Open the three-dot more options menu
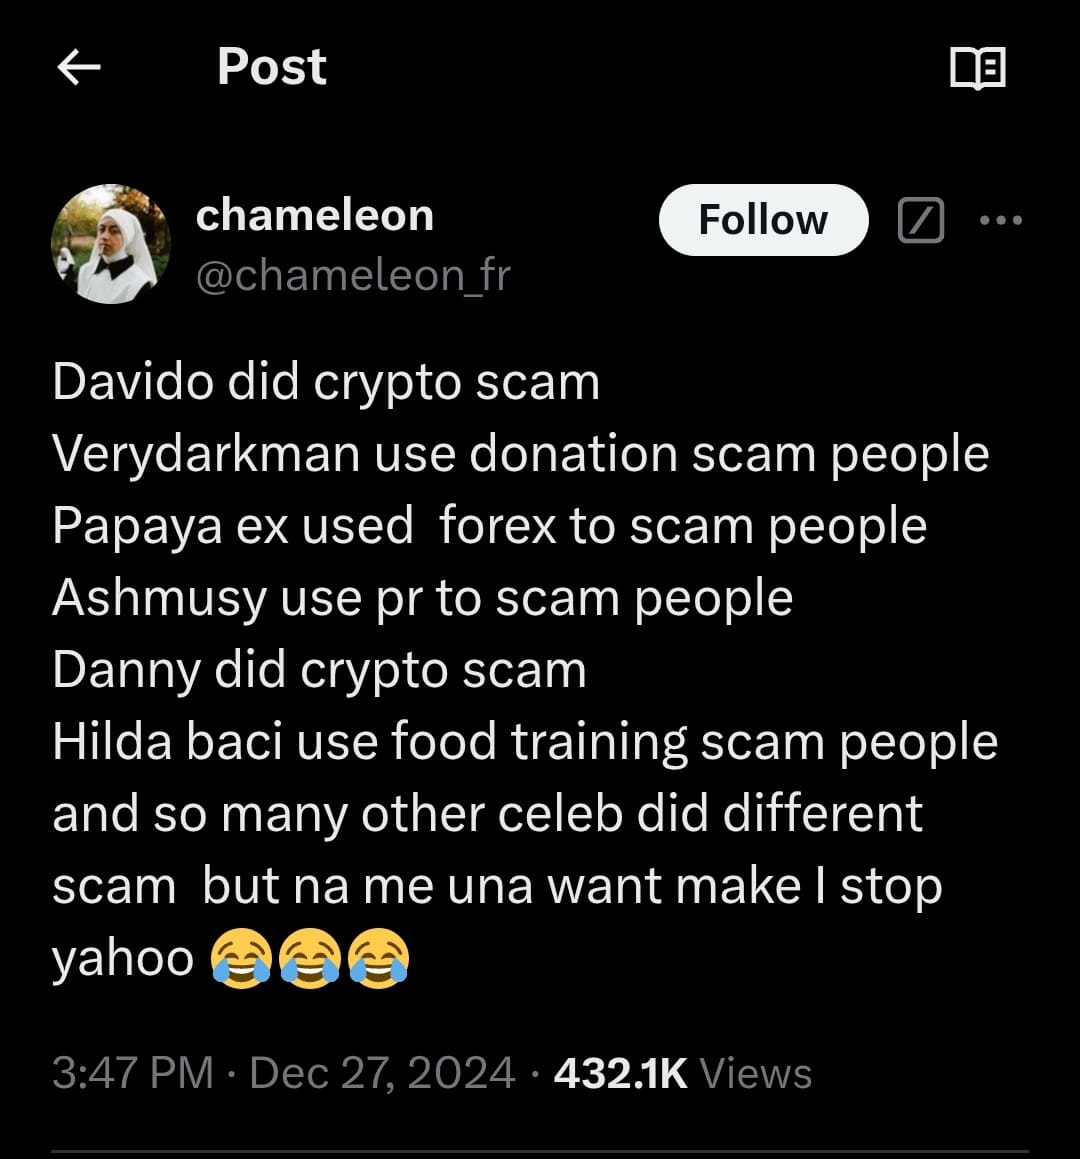This screenshot has width=1080, height=1159. [1001, 220]
